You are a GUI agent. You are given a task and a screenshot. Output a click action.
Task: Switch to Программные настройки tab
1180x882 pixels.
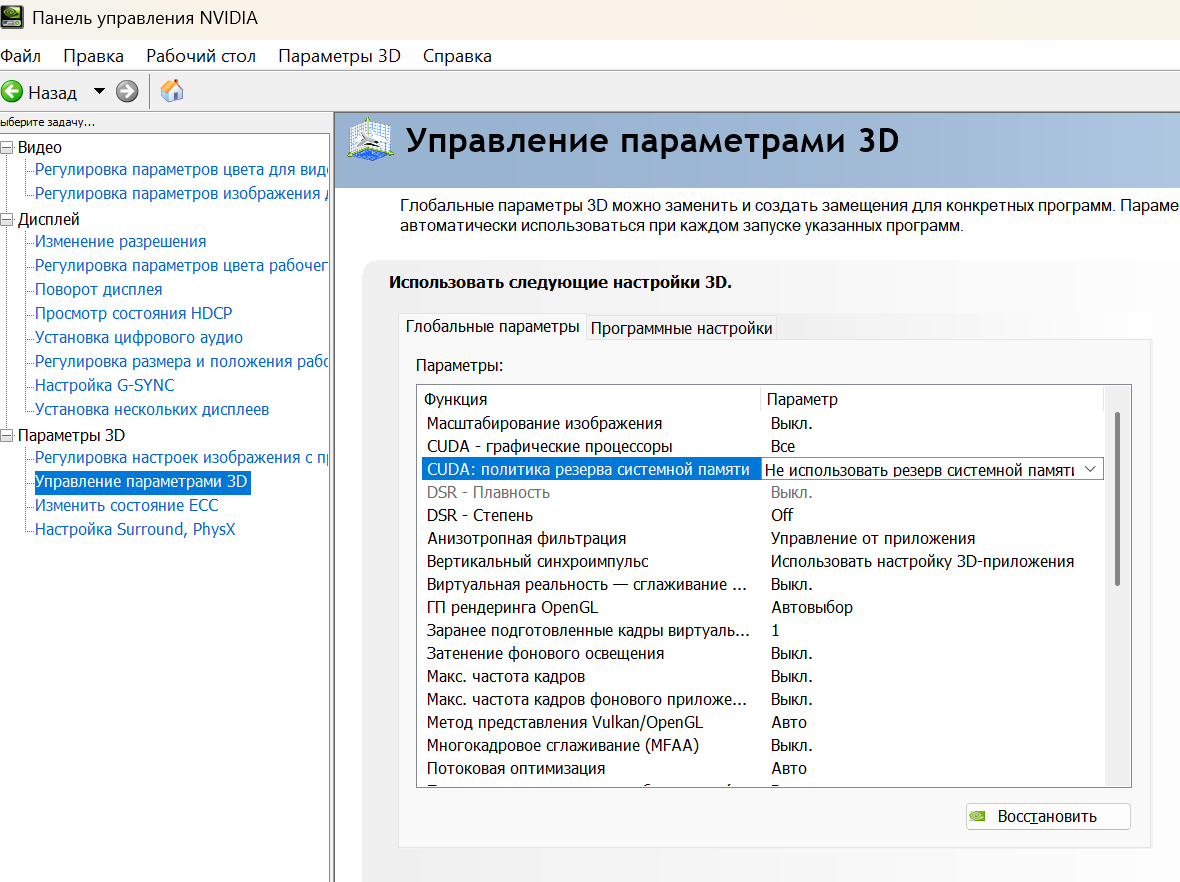[x=681, y=328]
